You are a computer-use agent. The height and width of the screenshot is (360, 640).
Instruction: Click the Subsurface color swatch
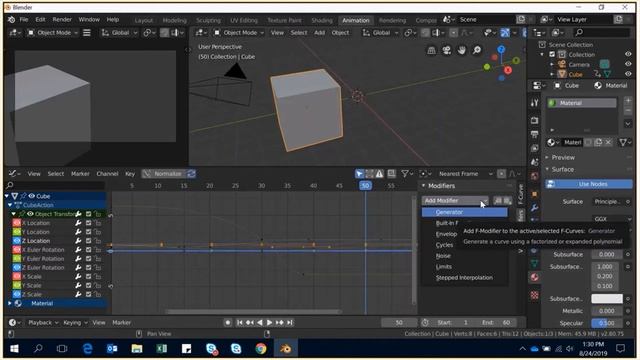(607, 299)
